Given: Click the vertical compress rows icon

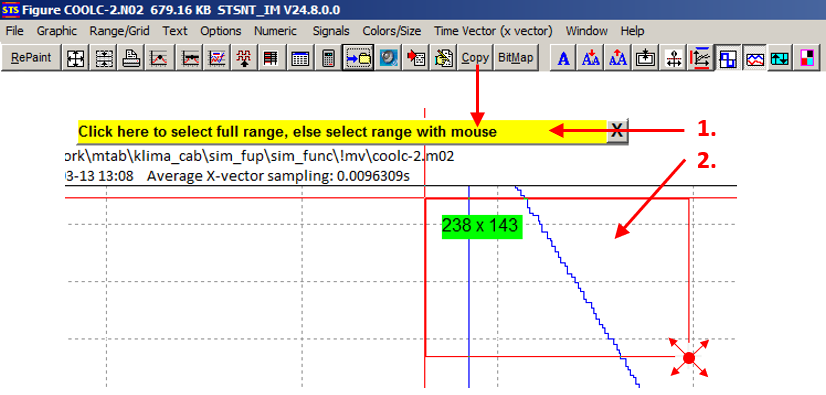Looking at the screenshot, I should tap(104, 58).
